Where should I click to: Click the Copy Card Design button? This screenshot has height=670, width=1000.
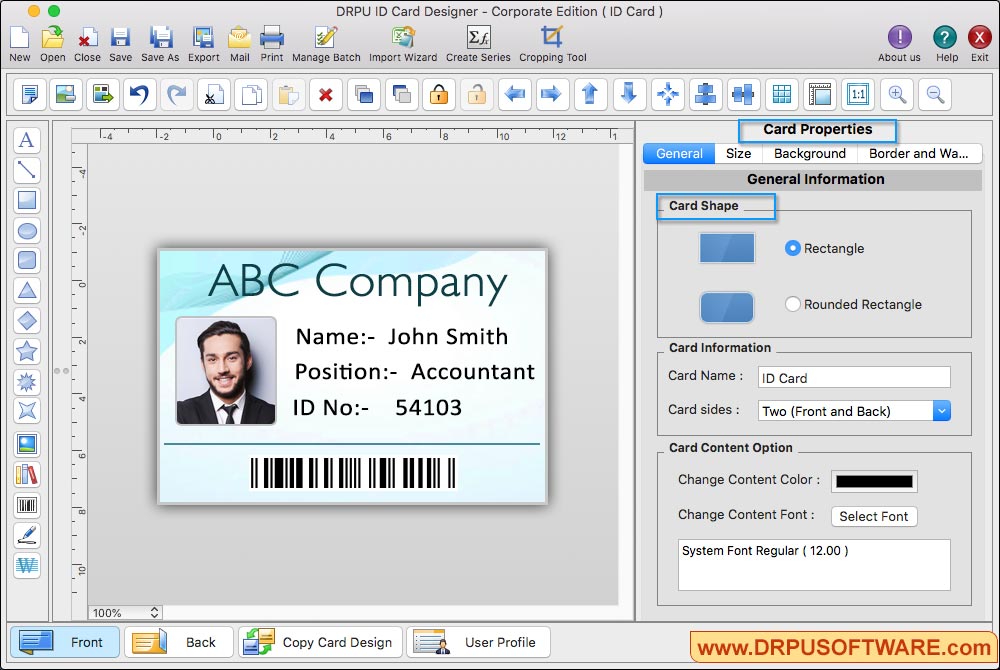[321, 642]
